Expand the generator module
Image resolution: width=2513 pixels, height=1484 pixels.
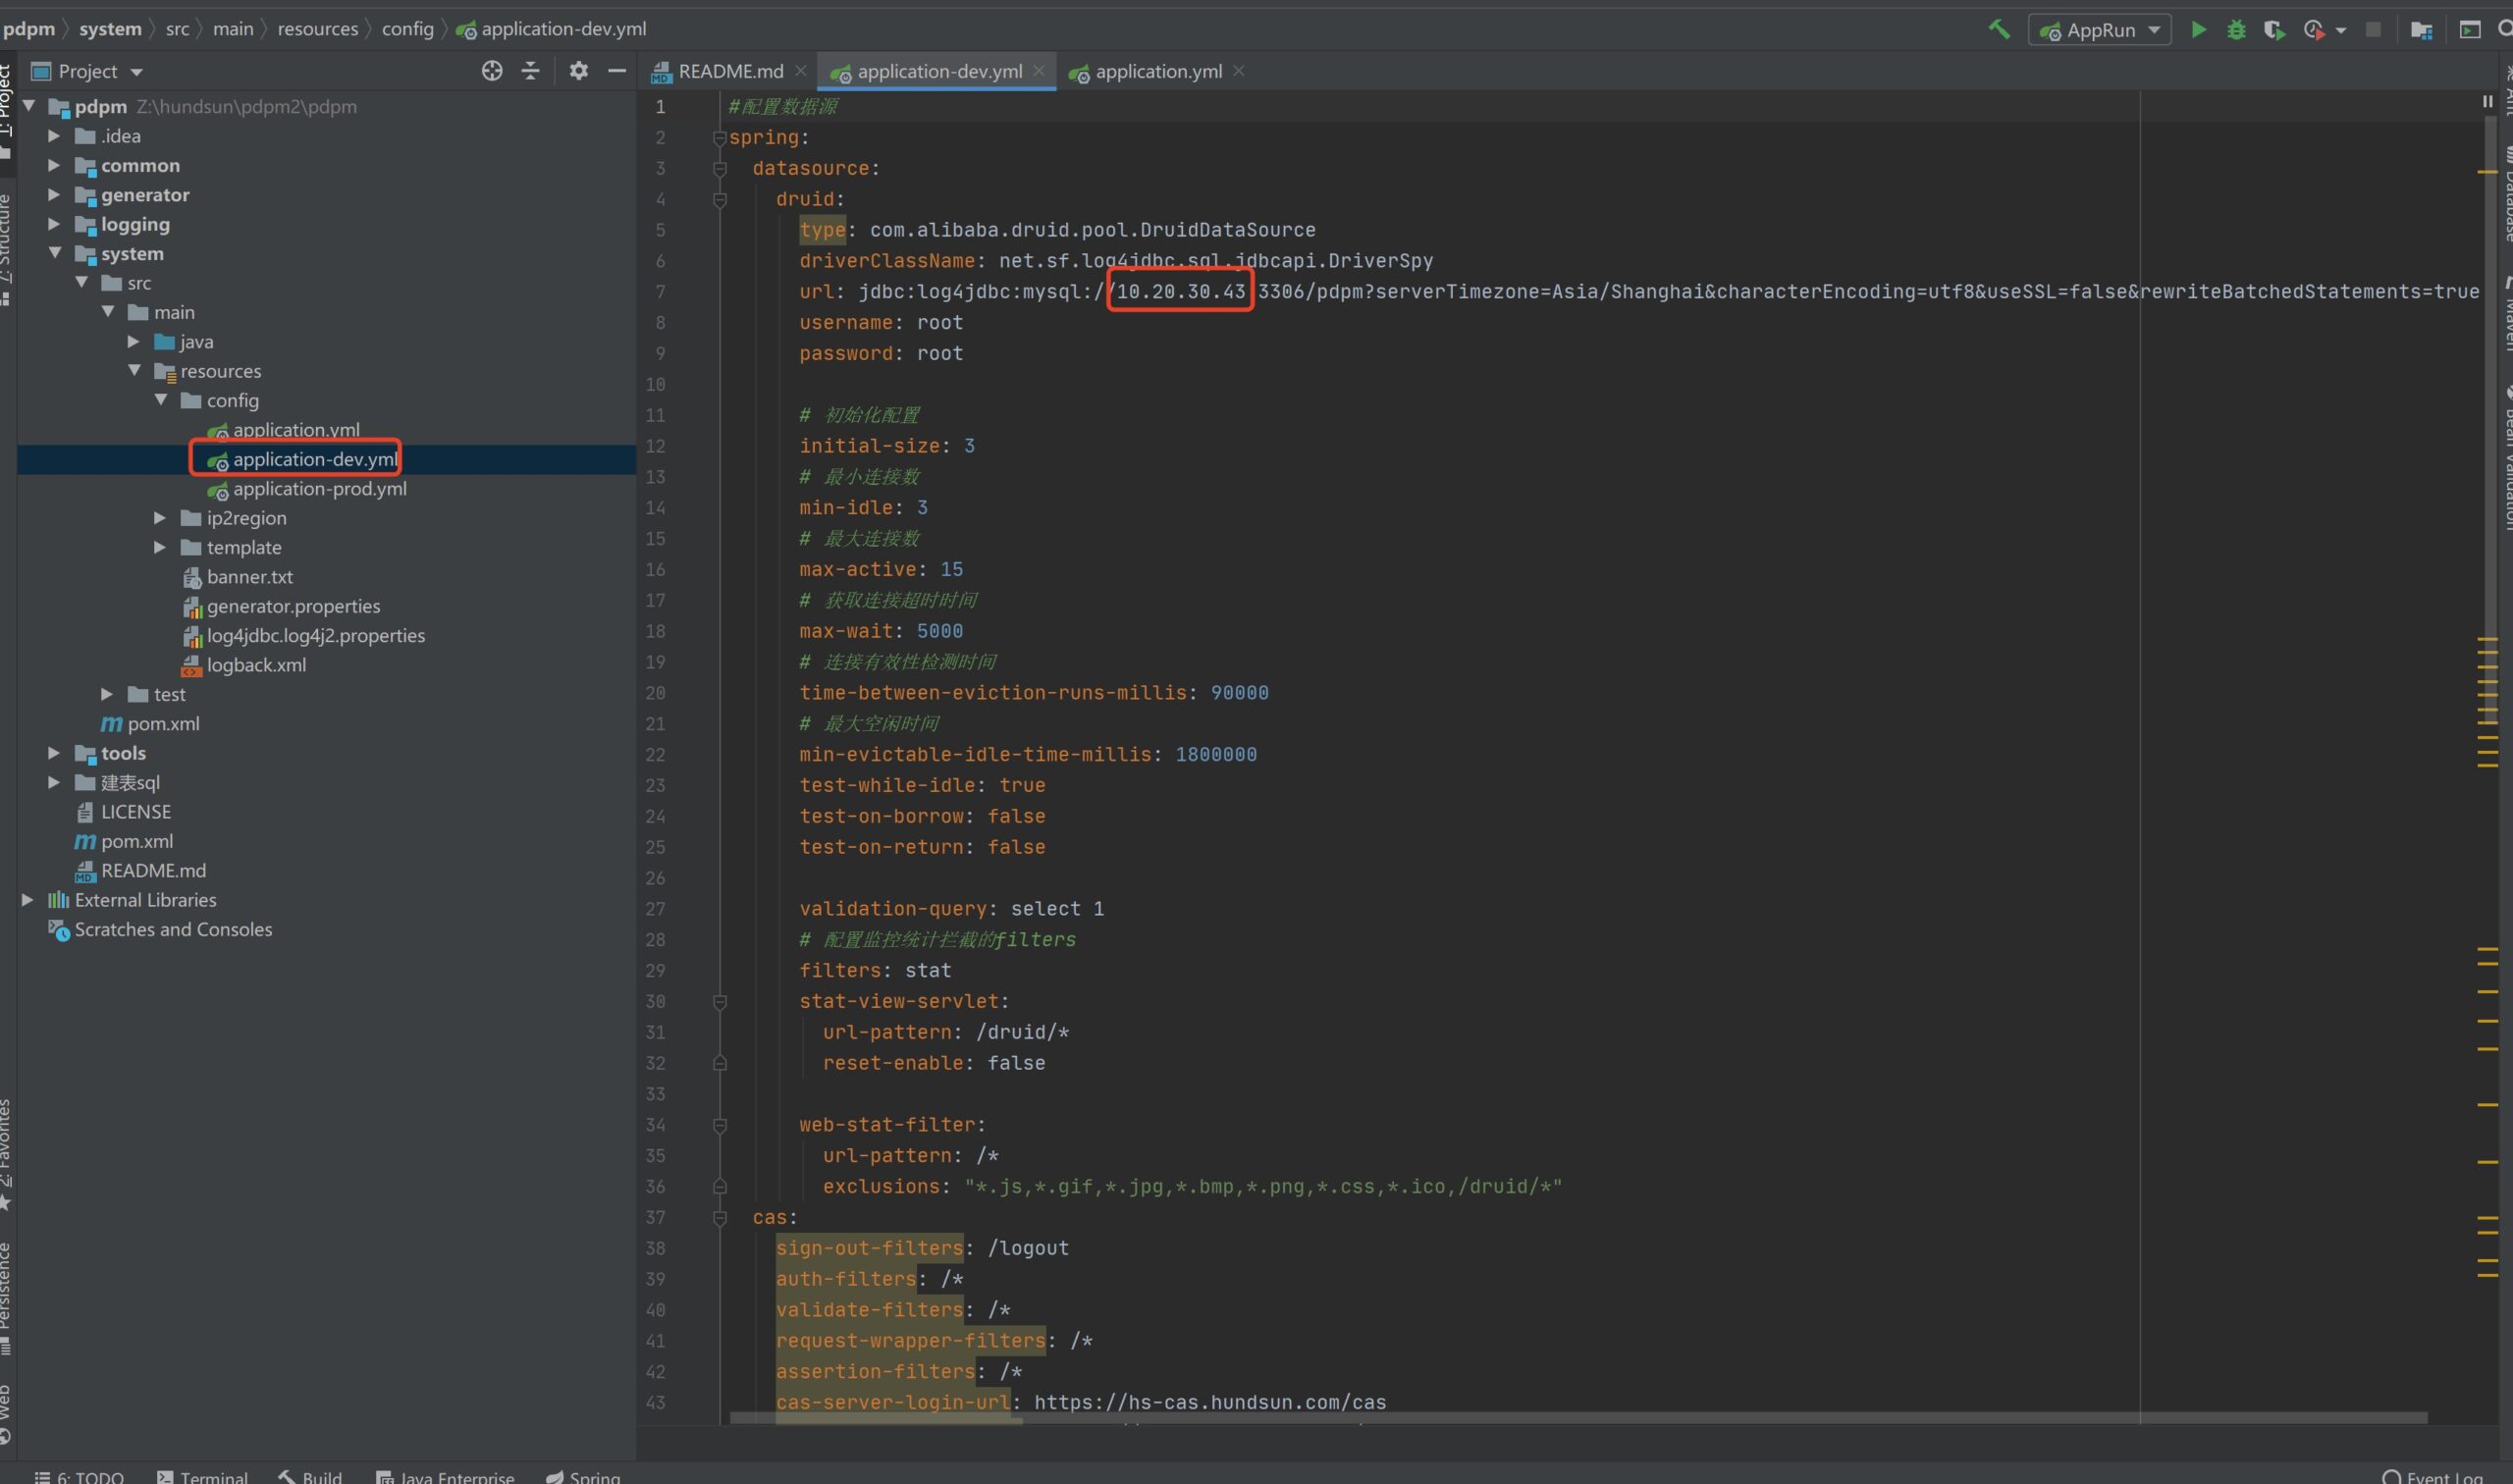click(x=54, y=195)
